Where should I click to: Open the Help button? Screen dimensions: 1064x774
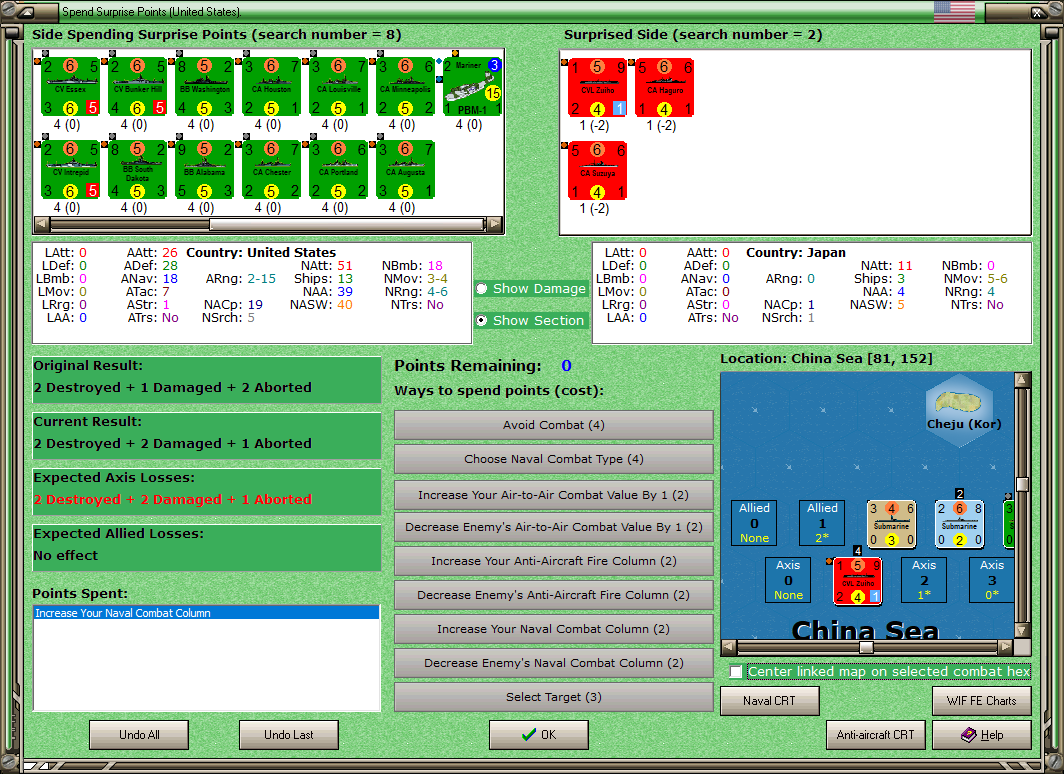982,735
